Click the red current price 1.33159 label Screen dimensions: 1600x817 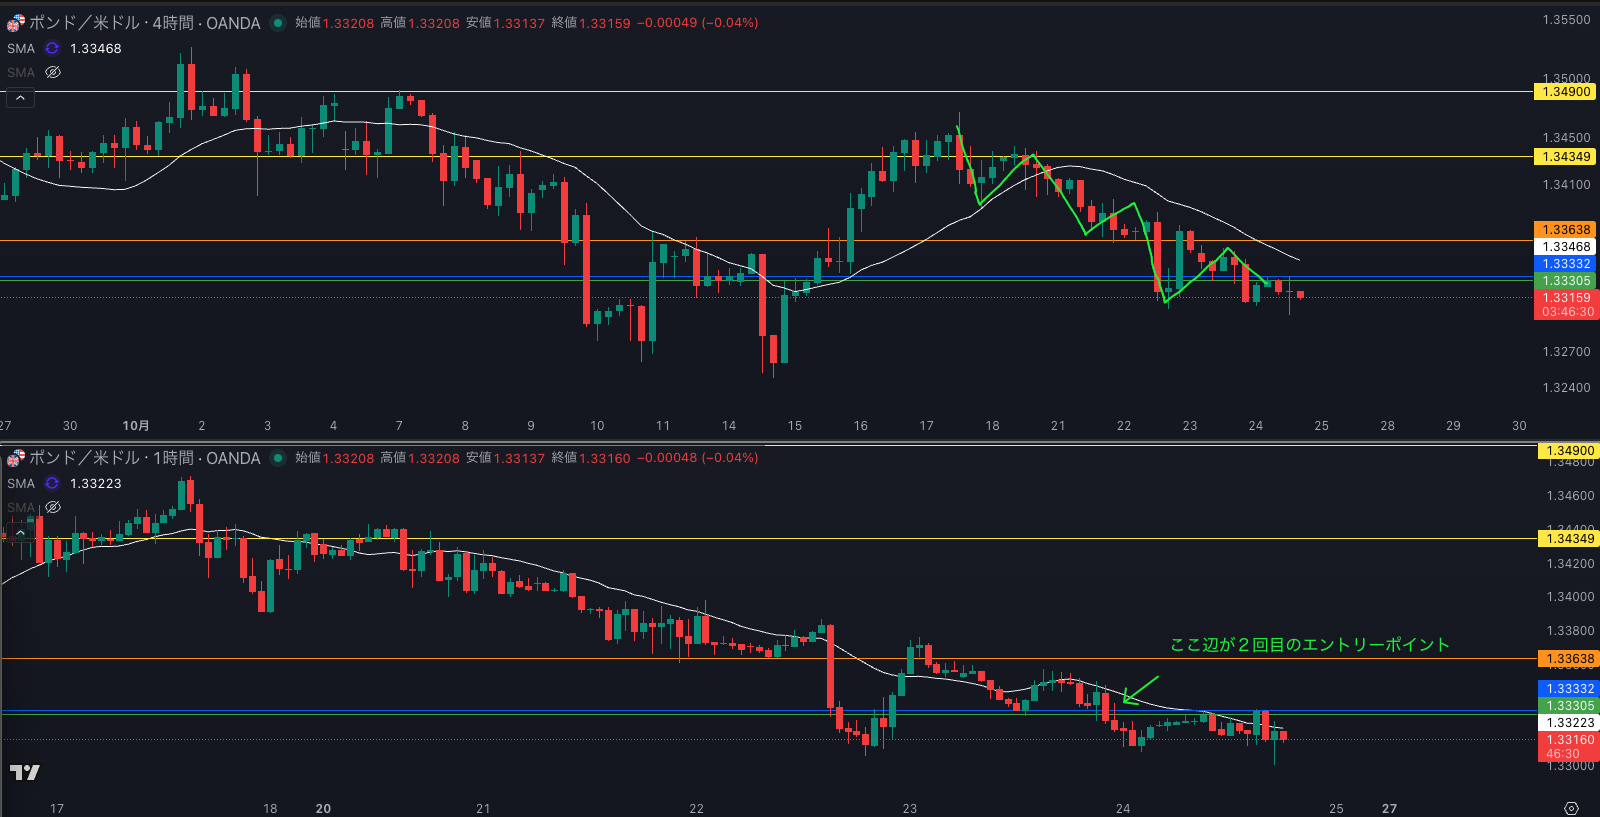(1565, 298)
